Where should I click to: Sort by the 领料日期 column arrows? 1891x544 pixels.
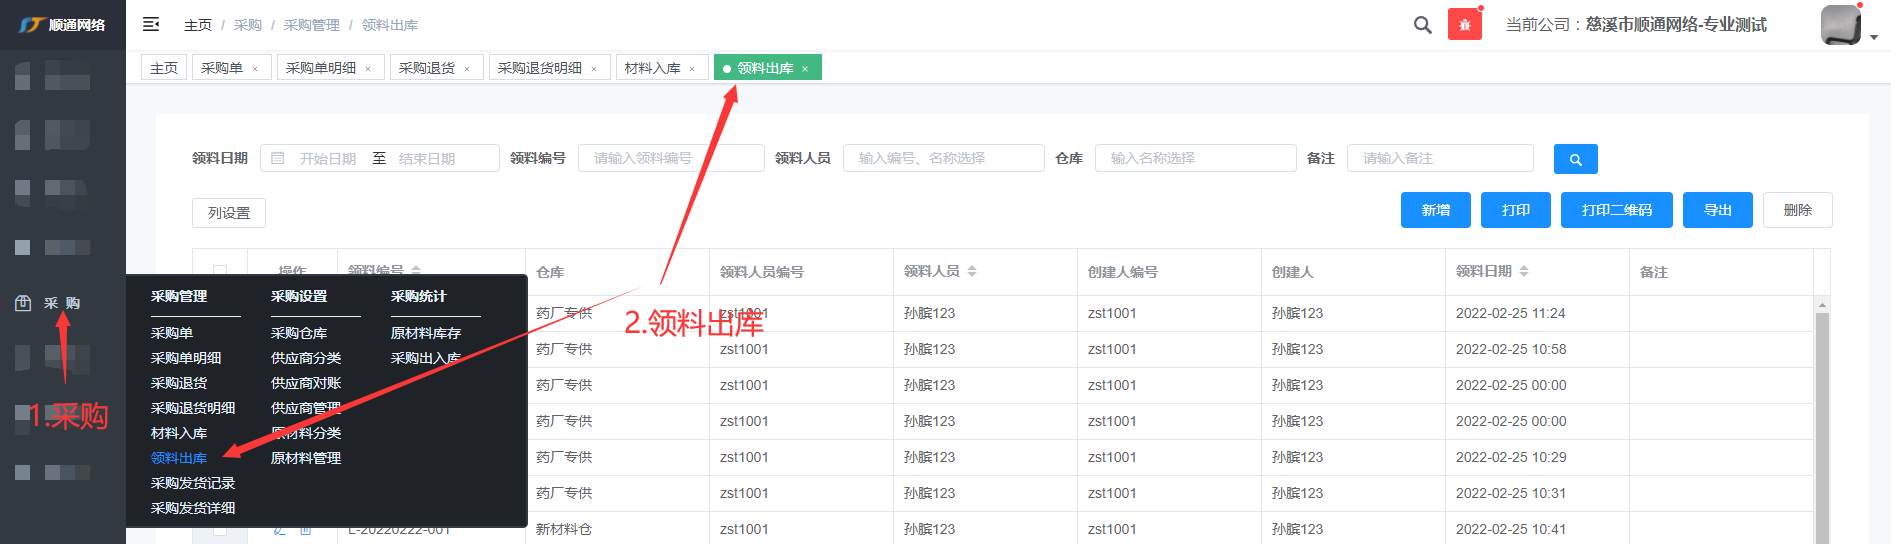[x=1524, y=271]
